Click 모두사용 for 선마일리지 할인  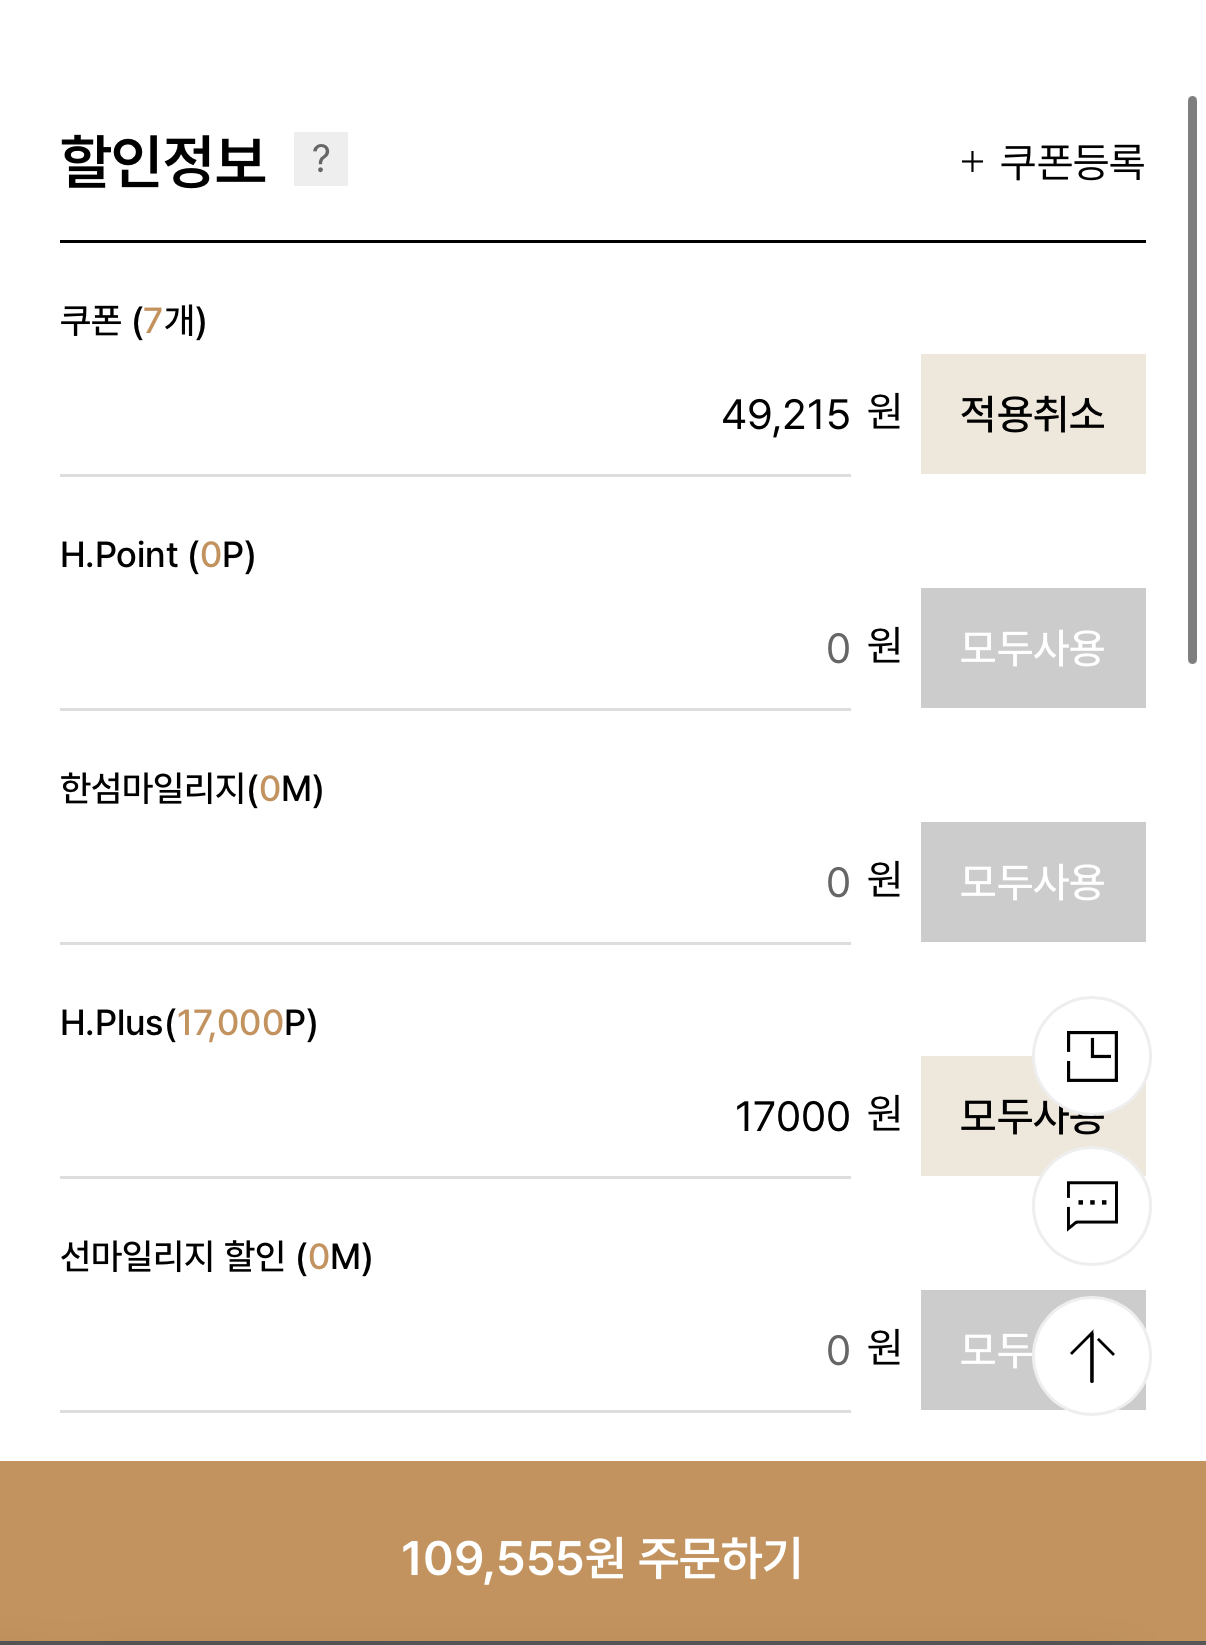click(x=975, y=1350)
